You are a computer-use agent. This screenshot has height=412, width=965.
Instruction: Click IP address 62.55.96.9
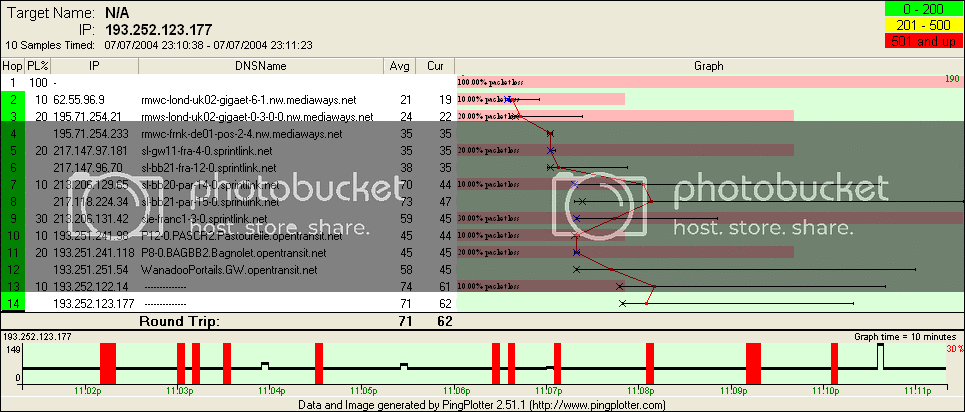(x=79, y=100)
